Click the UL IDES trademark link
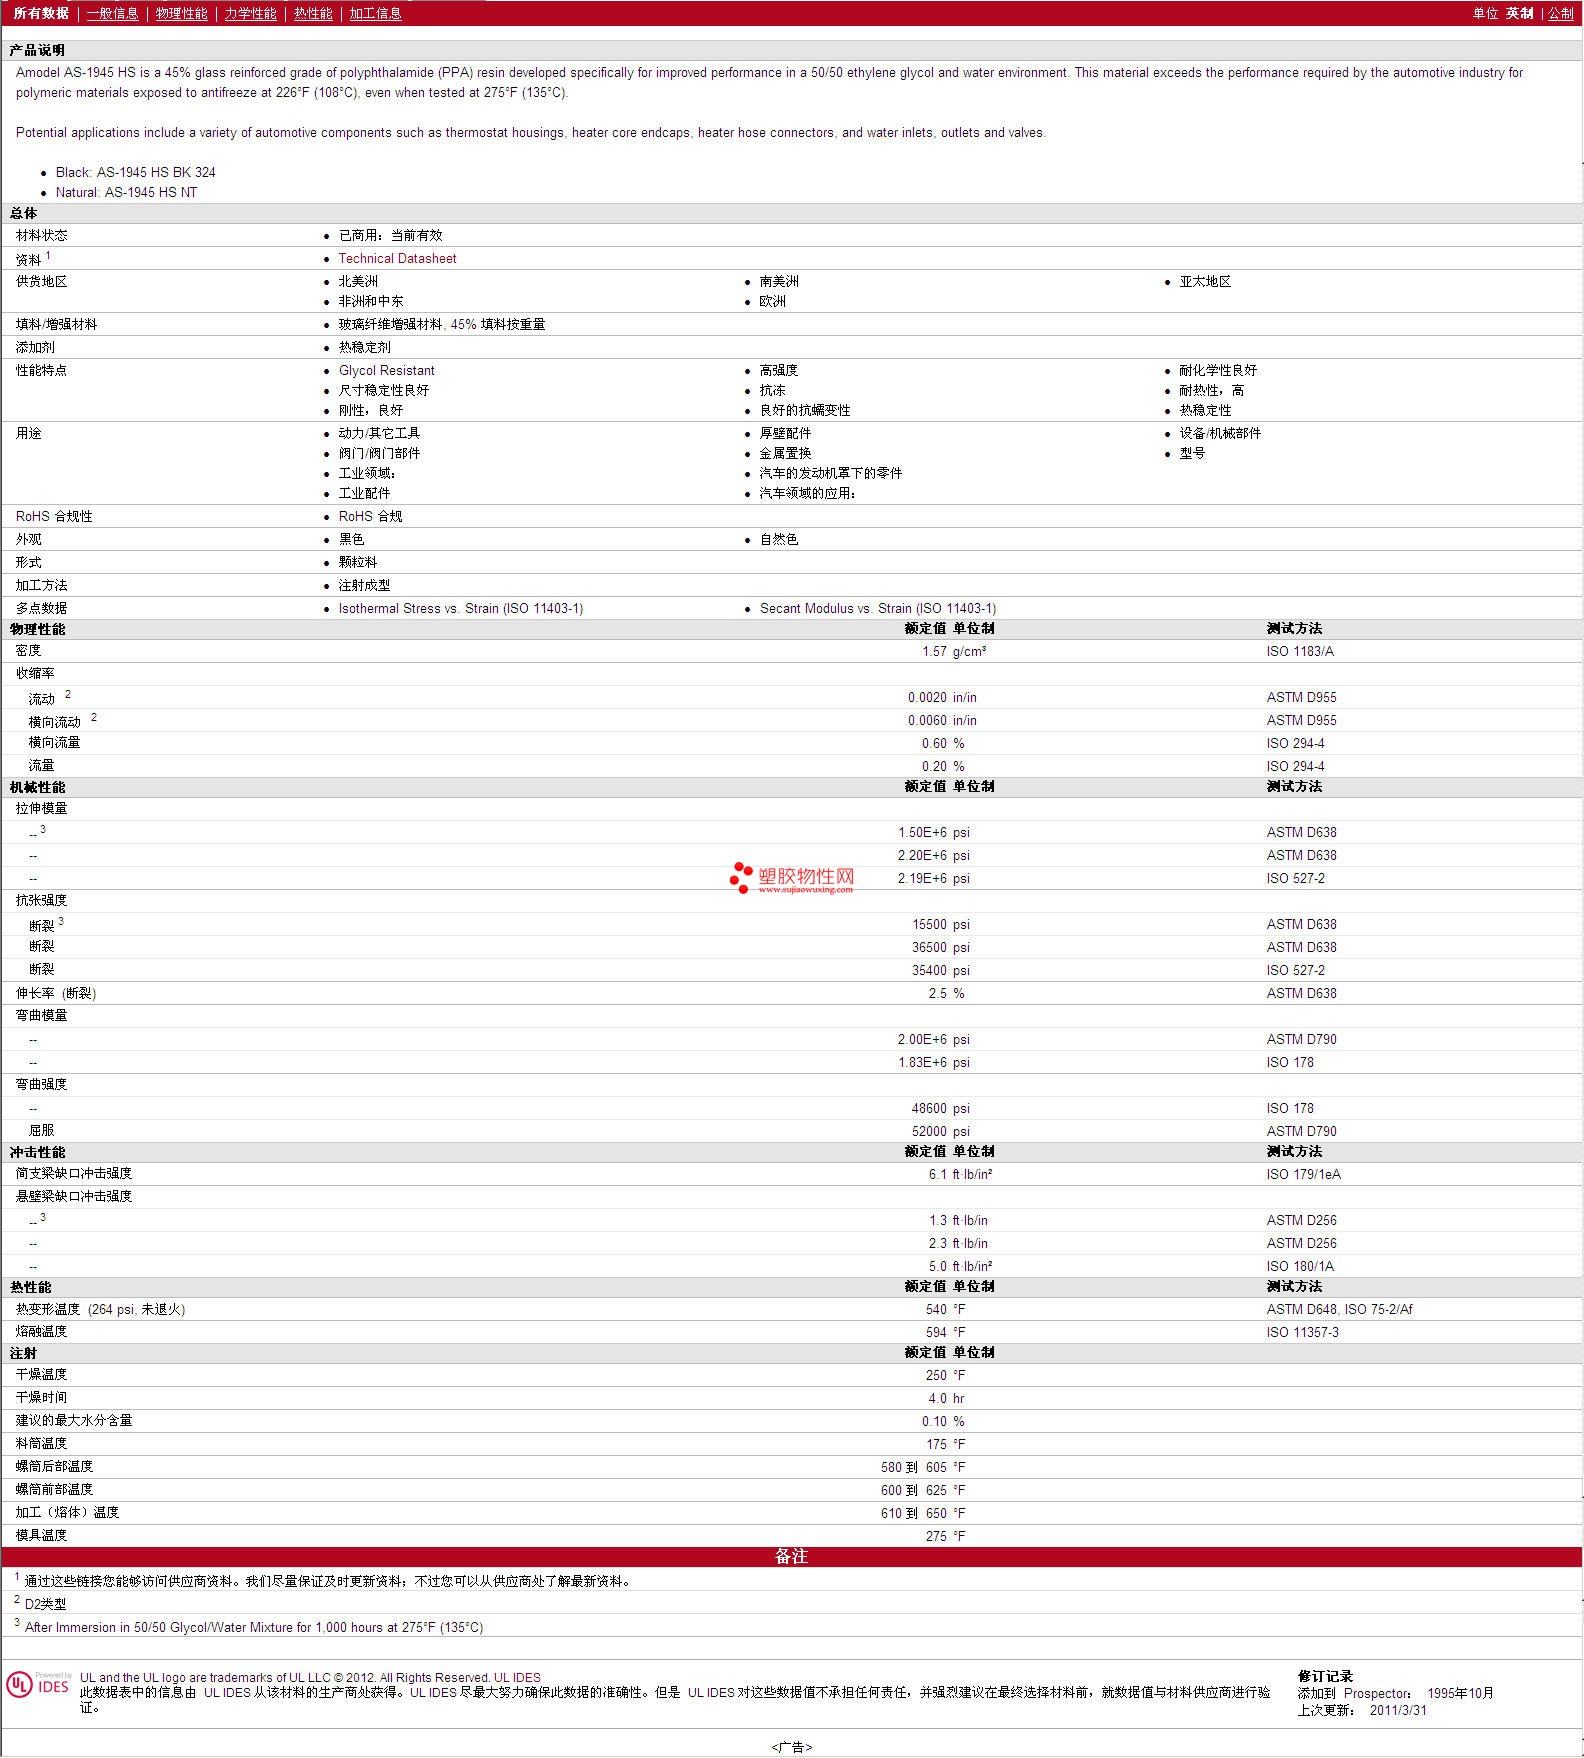 (x=517, y=1677)
